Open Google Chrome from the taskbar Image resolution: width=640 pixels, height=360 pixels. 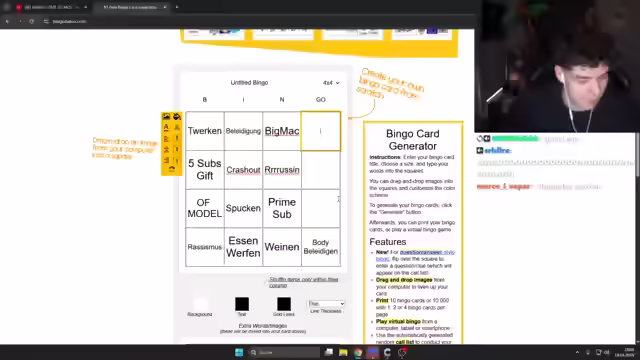pos(358,352)
